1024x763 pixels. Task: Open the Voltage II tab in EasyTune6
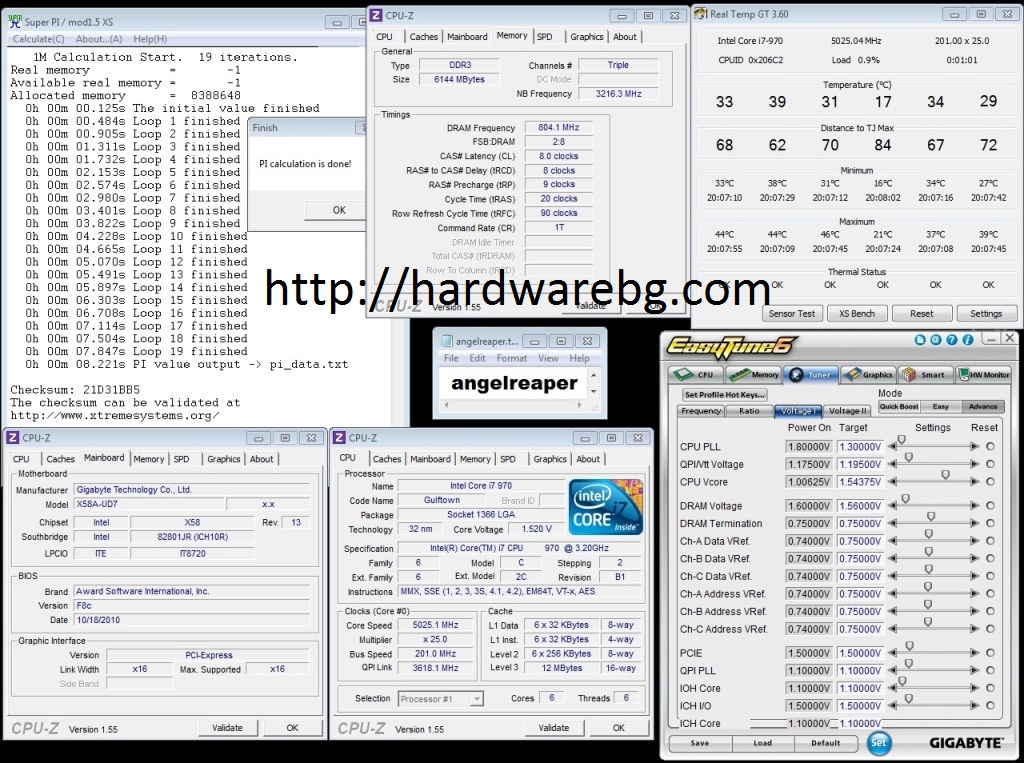847,411
